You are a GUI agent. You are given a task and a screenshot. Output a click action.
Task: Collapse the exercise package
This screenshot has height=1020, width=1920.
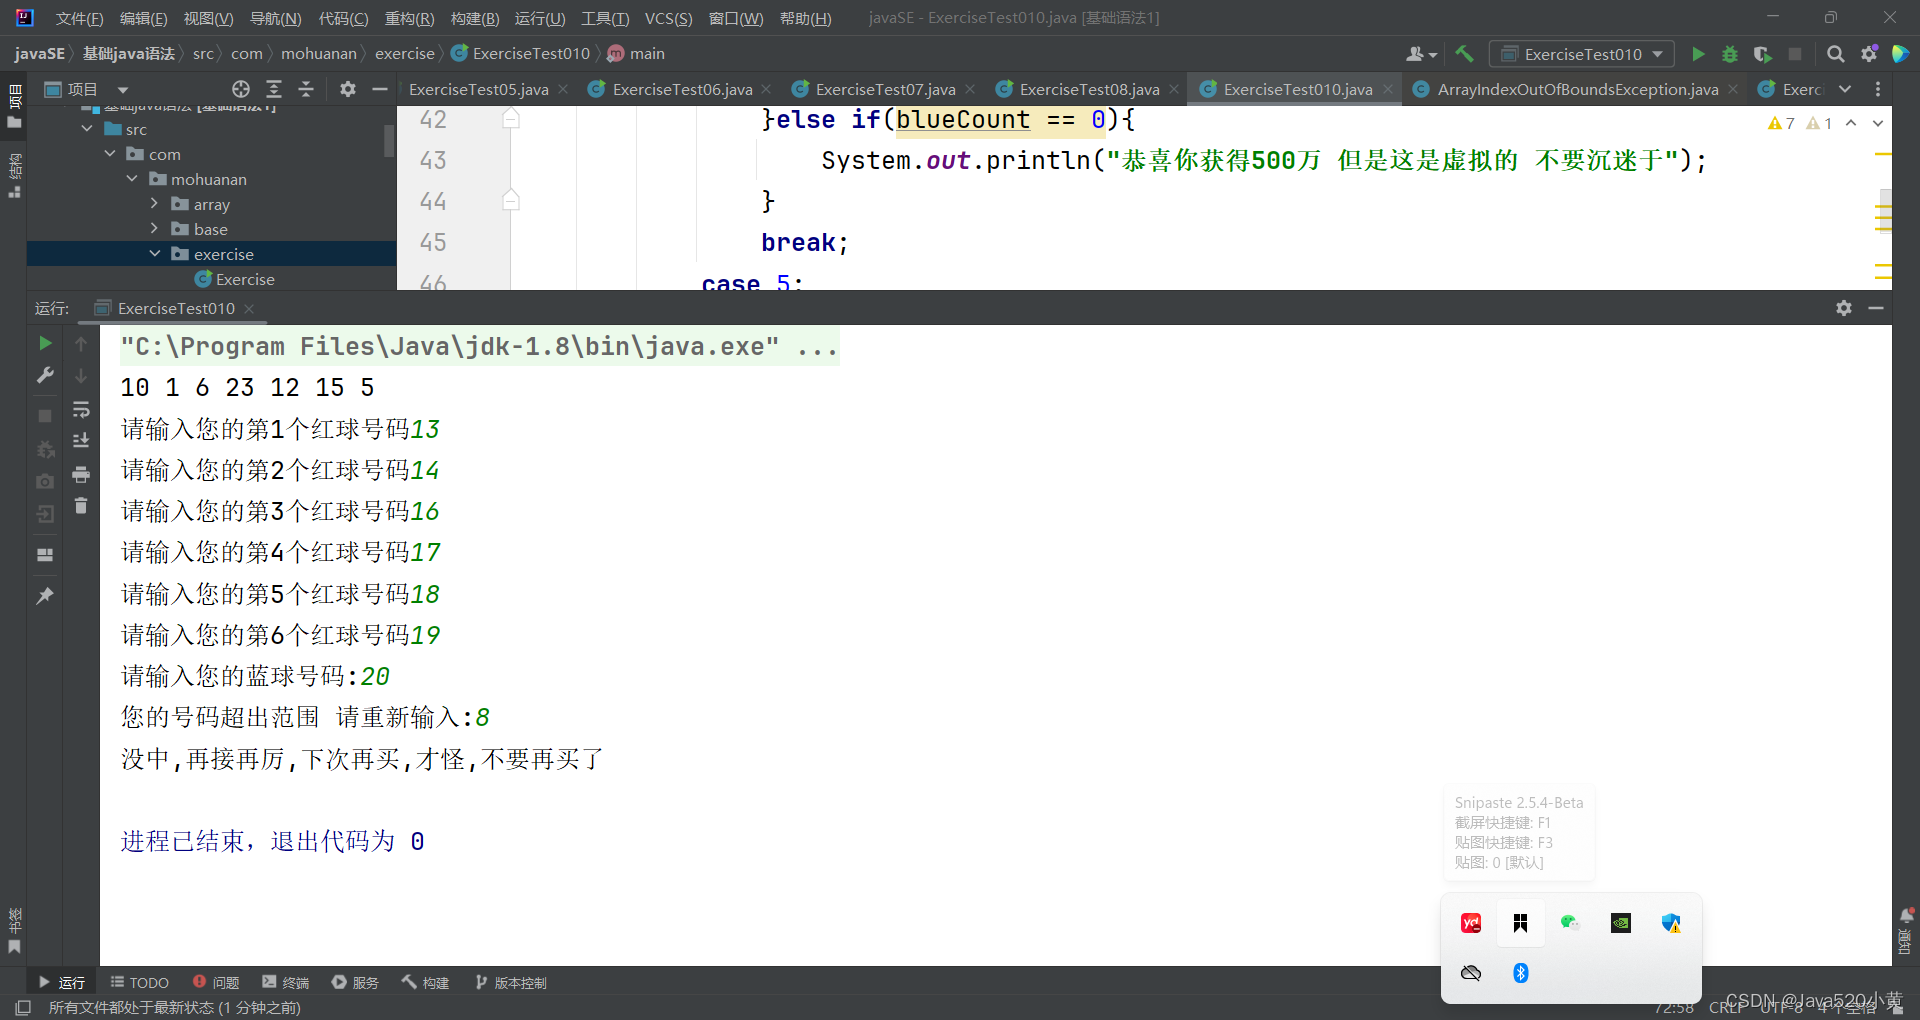pyautogui.click(x=154, y=254)
